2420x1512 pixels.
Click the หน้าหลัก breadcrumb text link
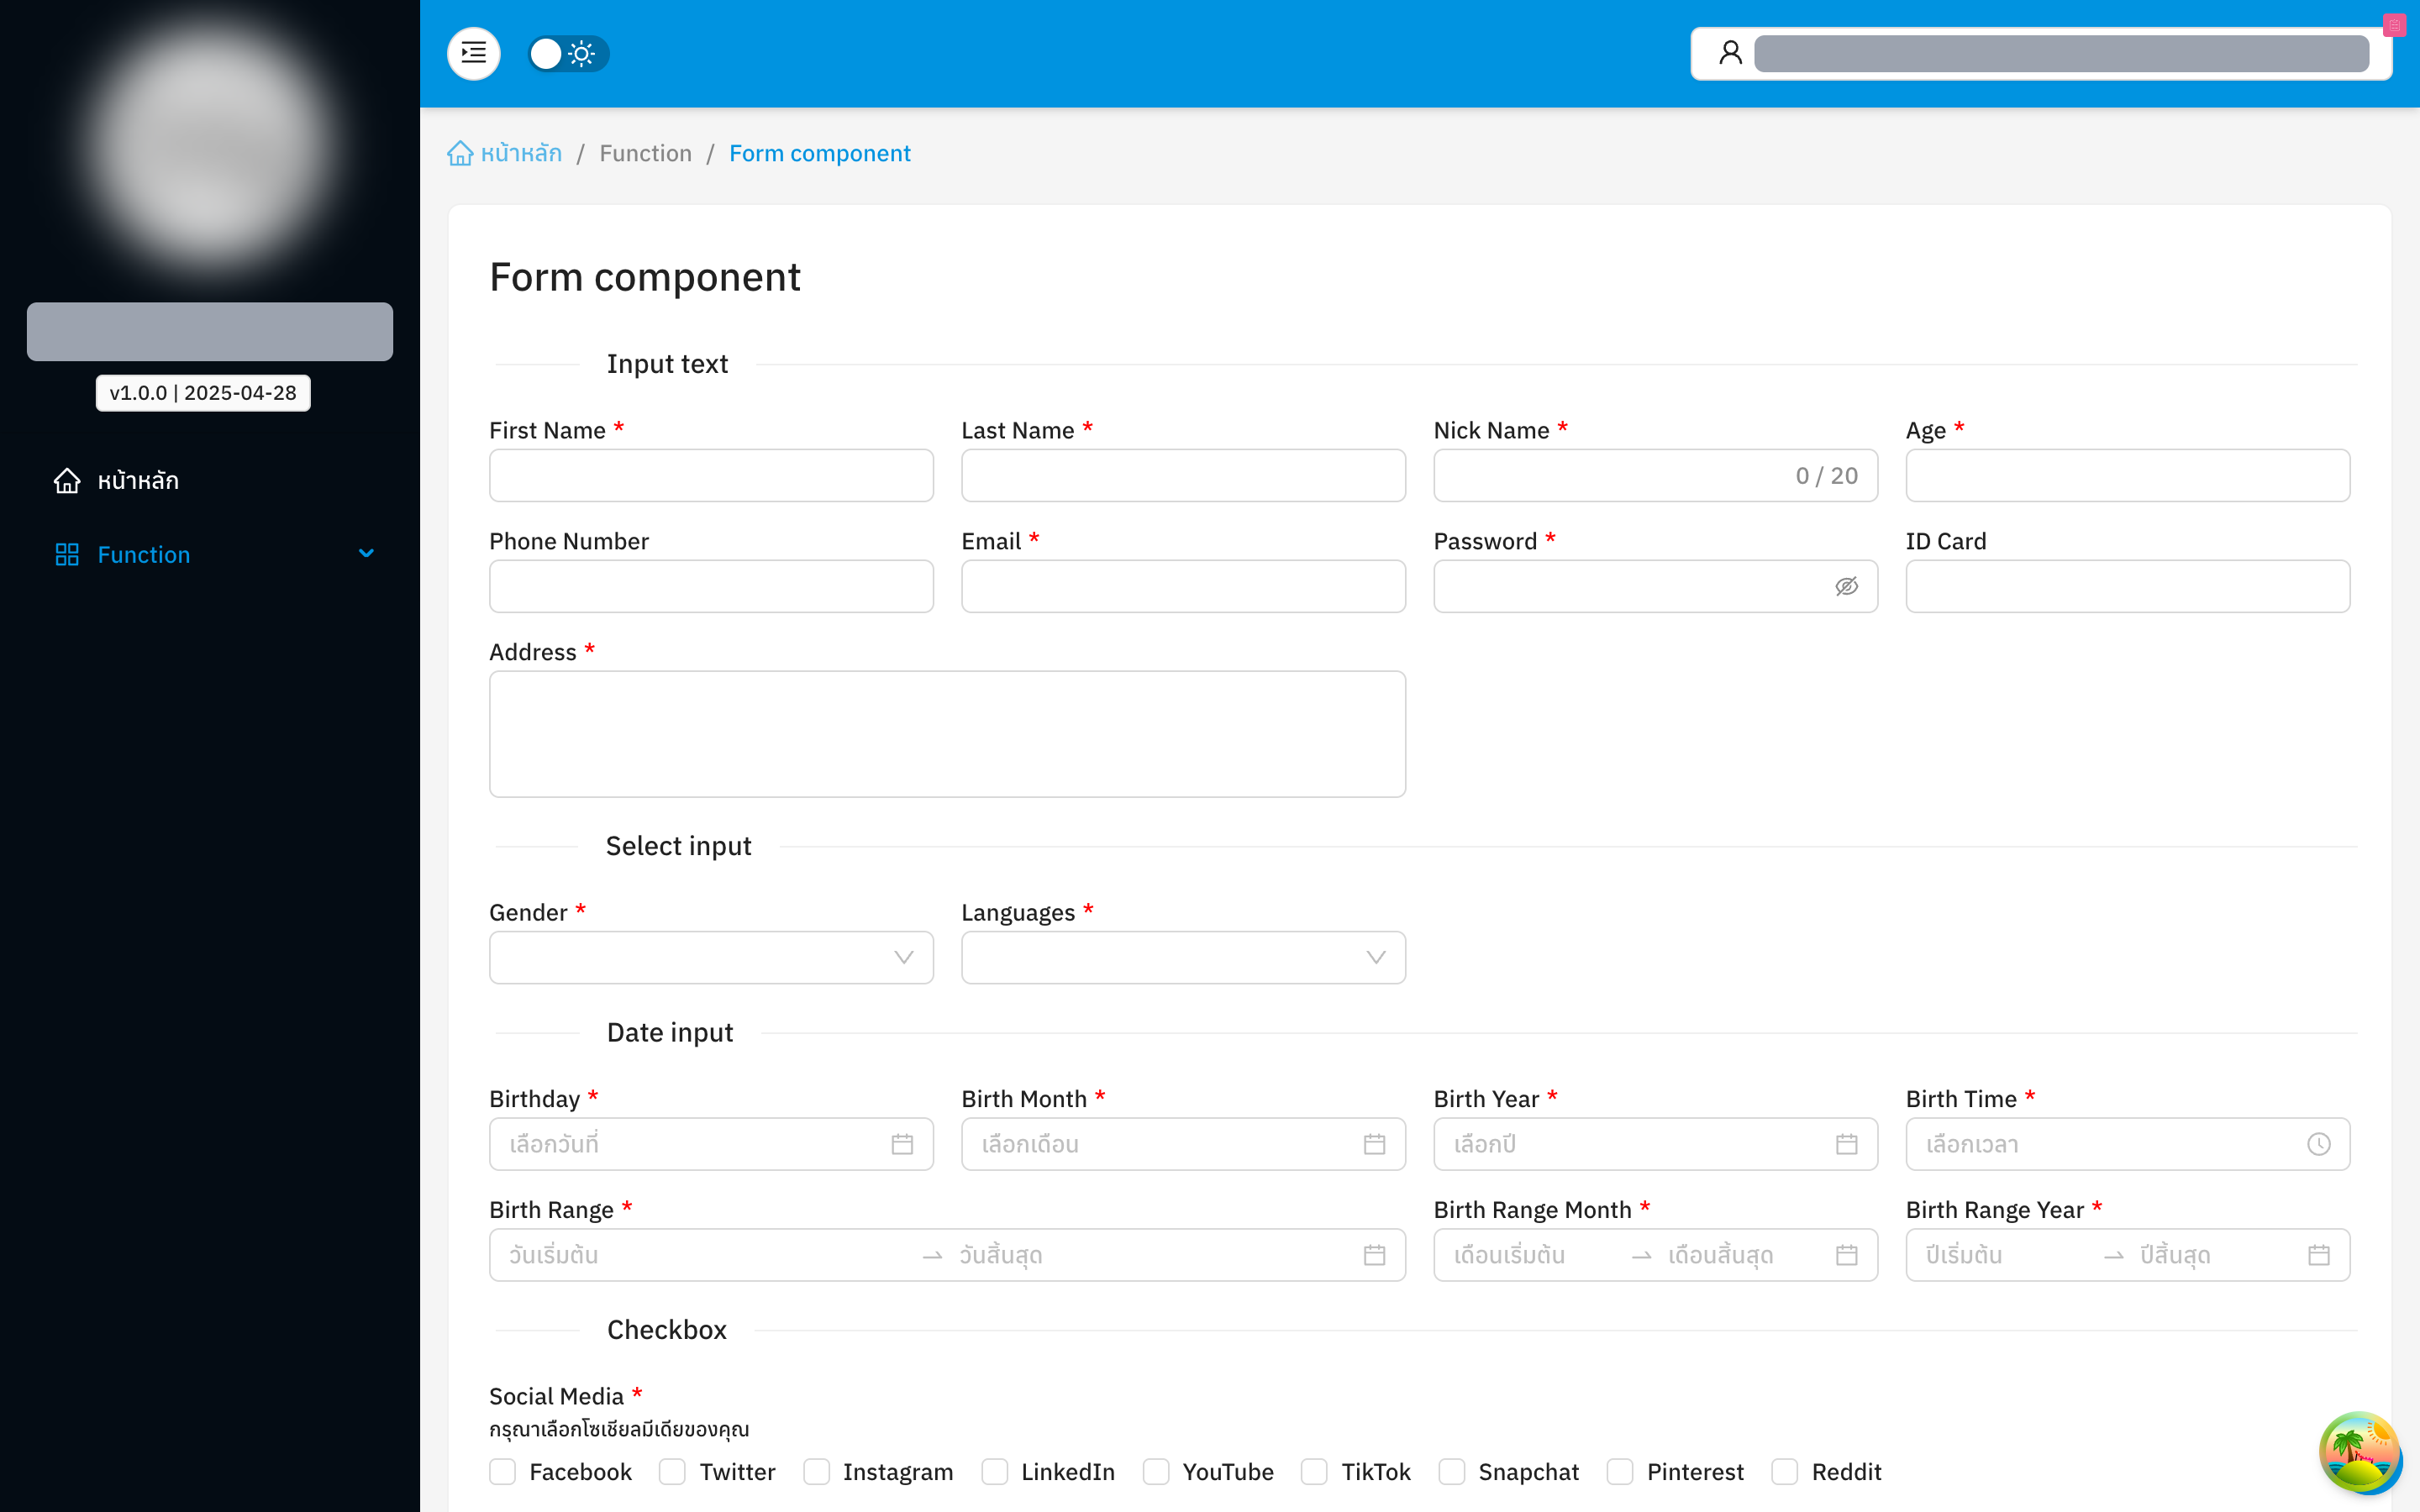point(521,153)
